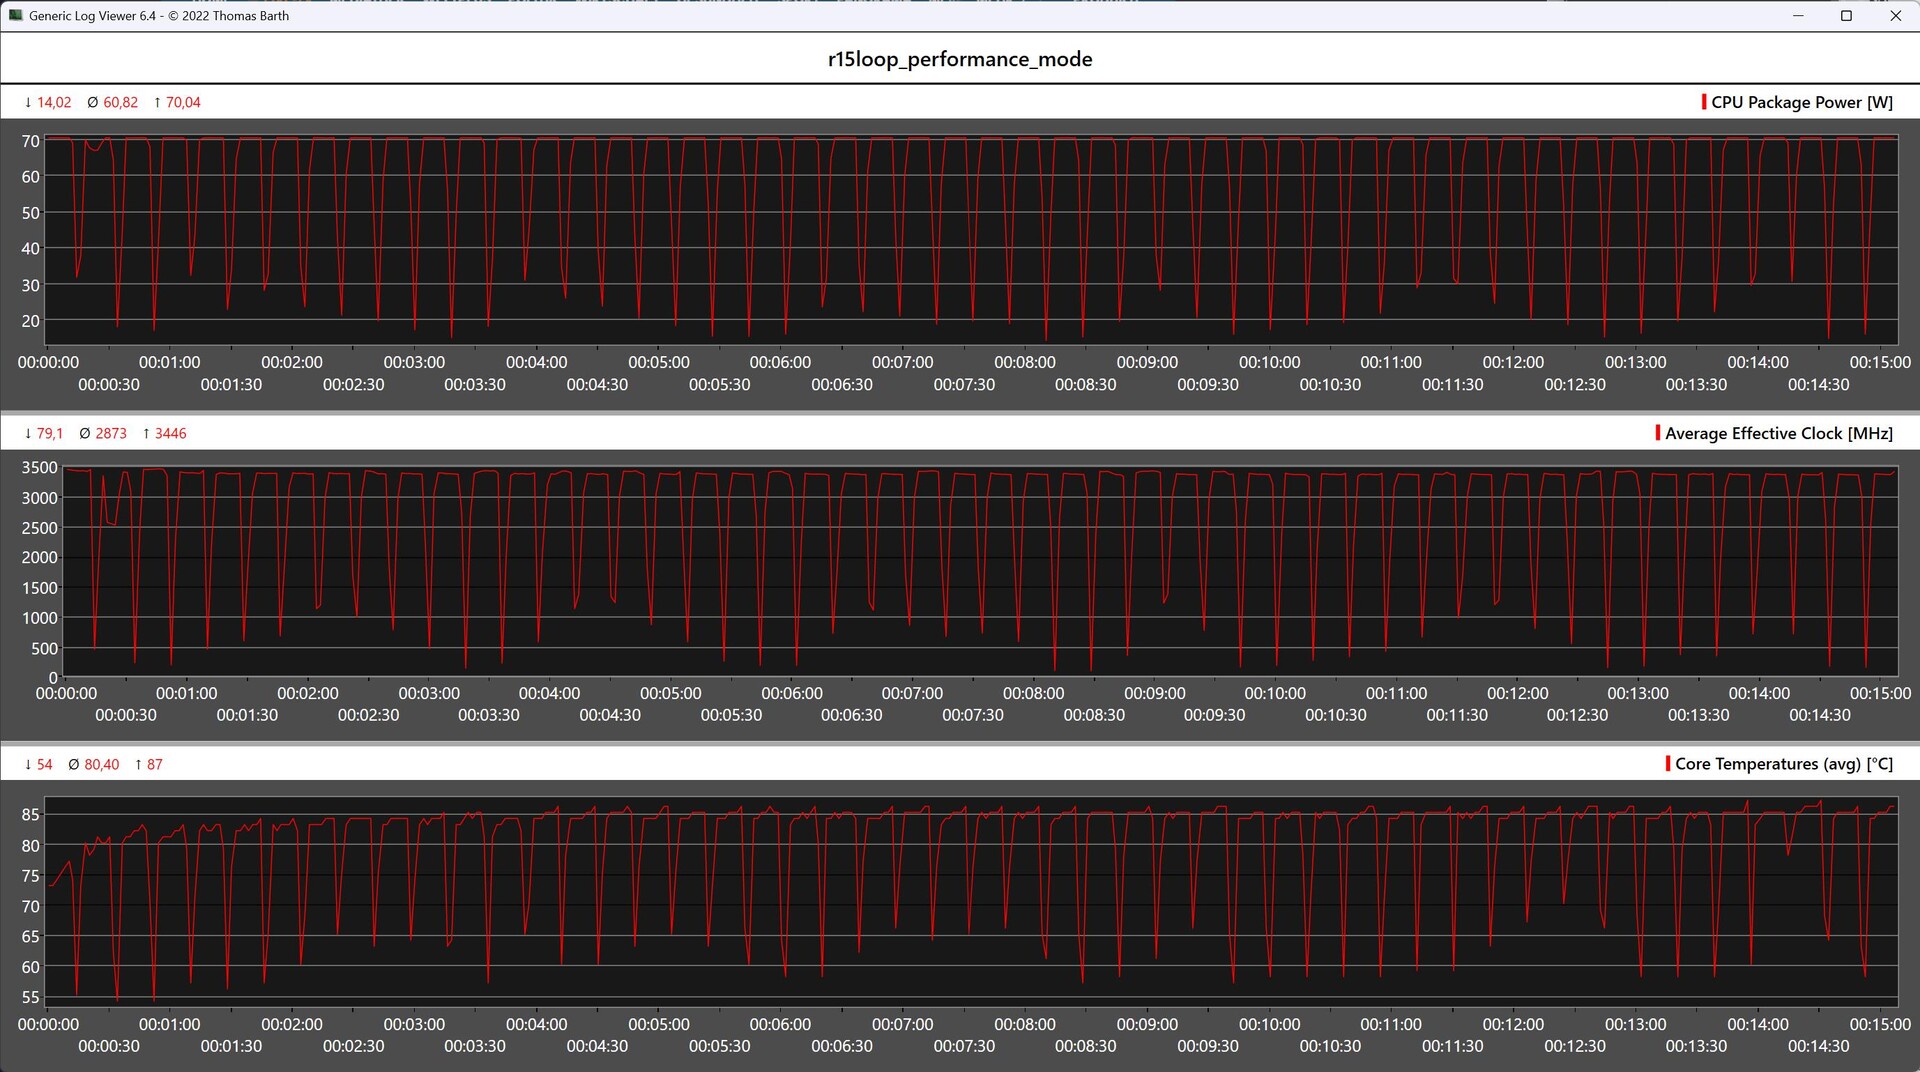Click the average value 80,40 for core temperature

pyautogui.click(x=101, y=764)
